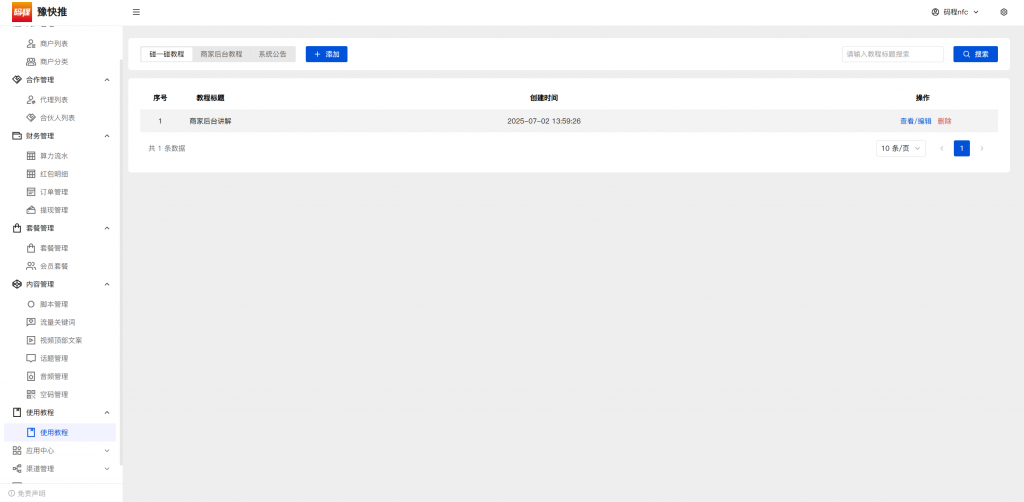
Task: Select 视频顶部文案 in the sidebar
Action: 60,340
